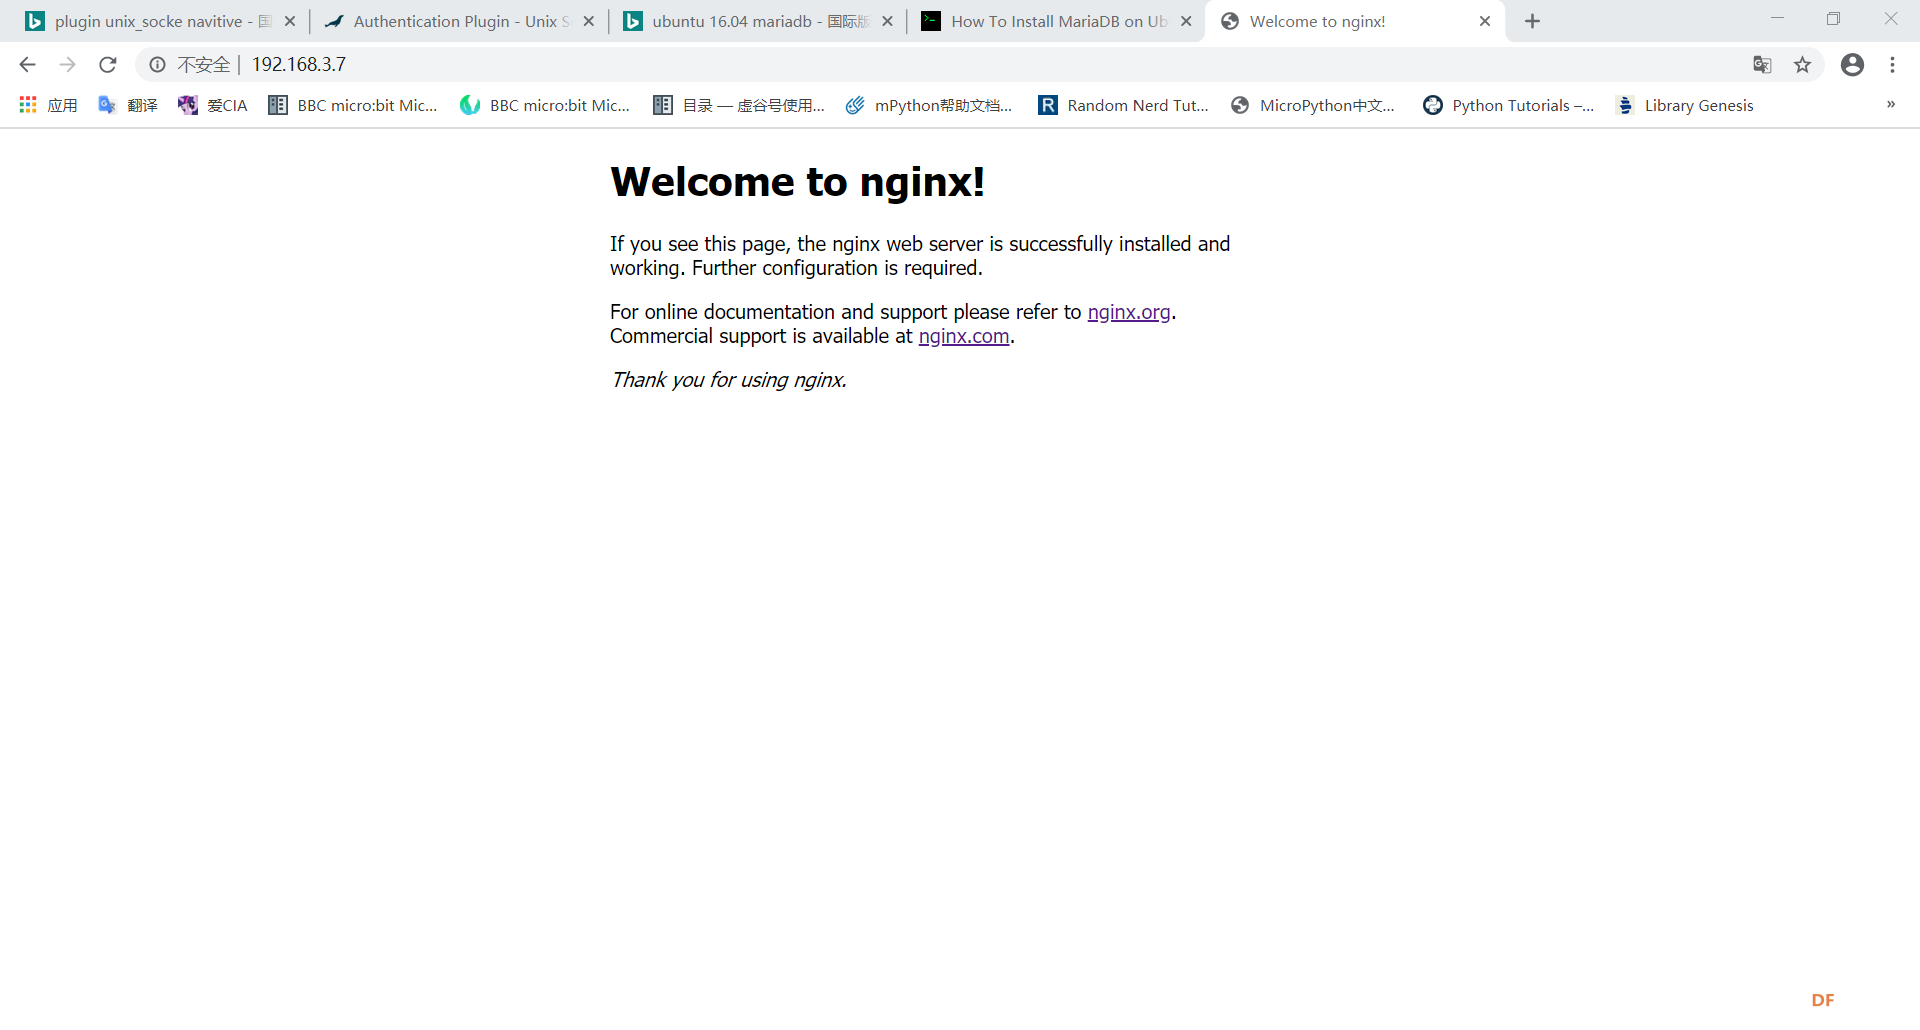Switch to ubuntu 16.04 mariadb tab
This screenshot has height=1030, width=1920.
[x=759, y=21]
